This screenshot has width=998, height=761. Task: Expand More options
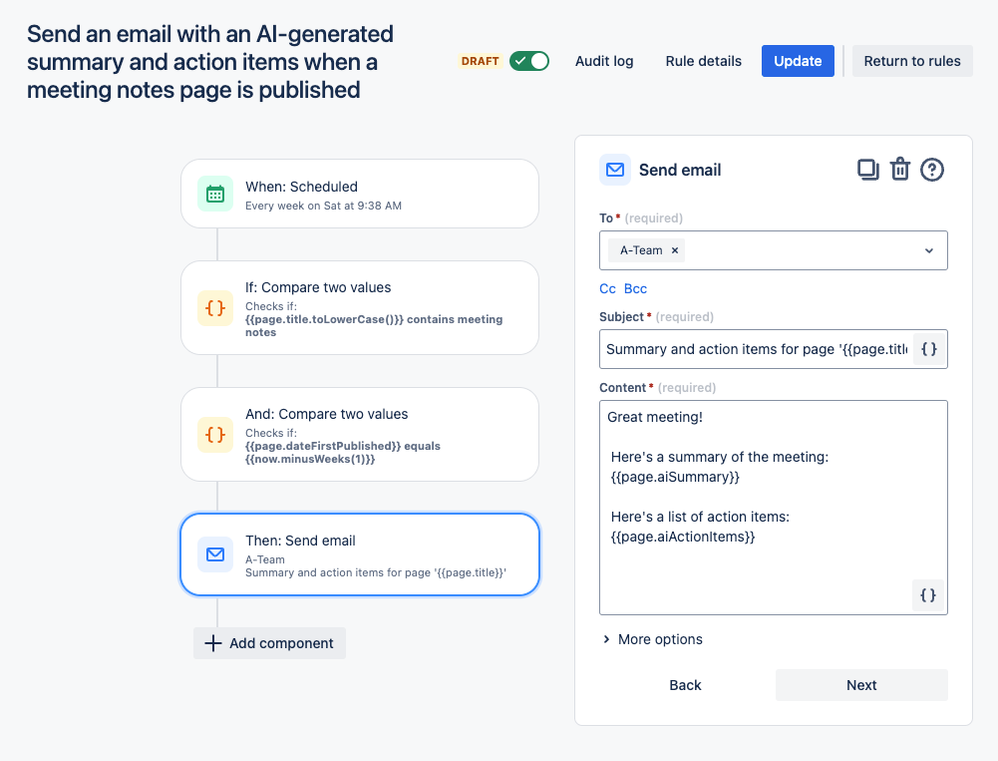653,639
